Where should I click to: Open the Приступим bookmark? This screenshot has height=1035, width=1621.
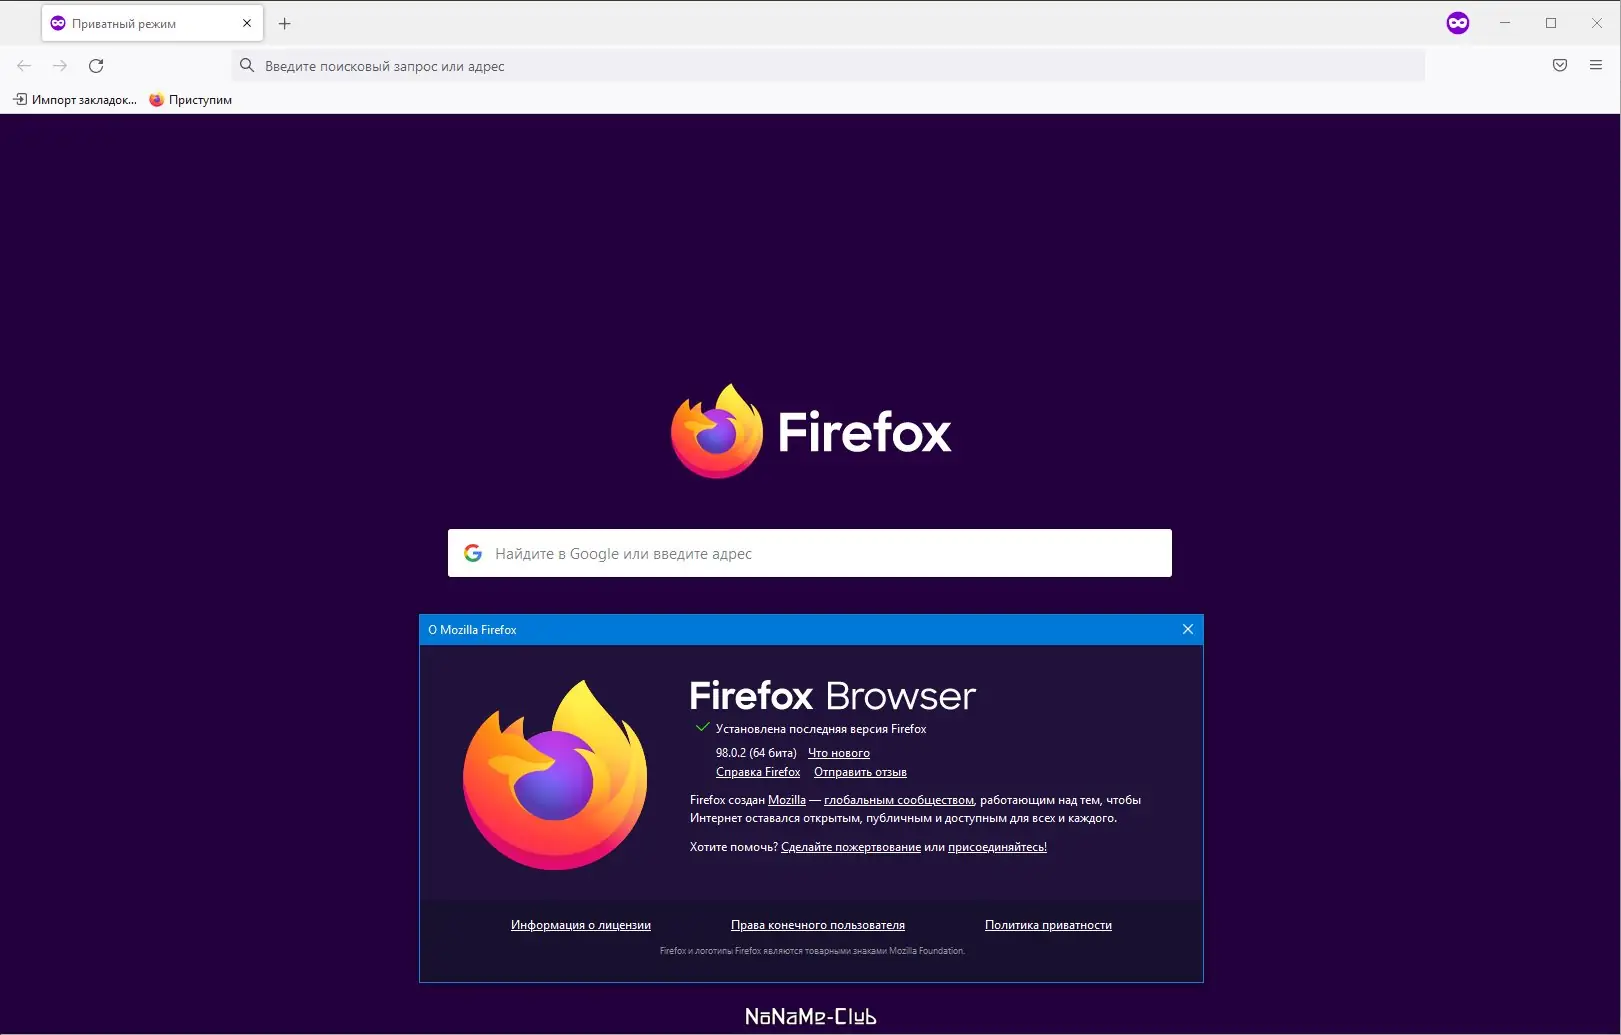click(191, 100)
